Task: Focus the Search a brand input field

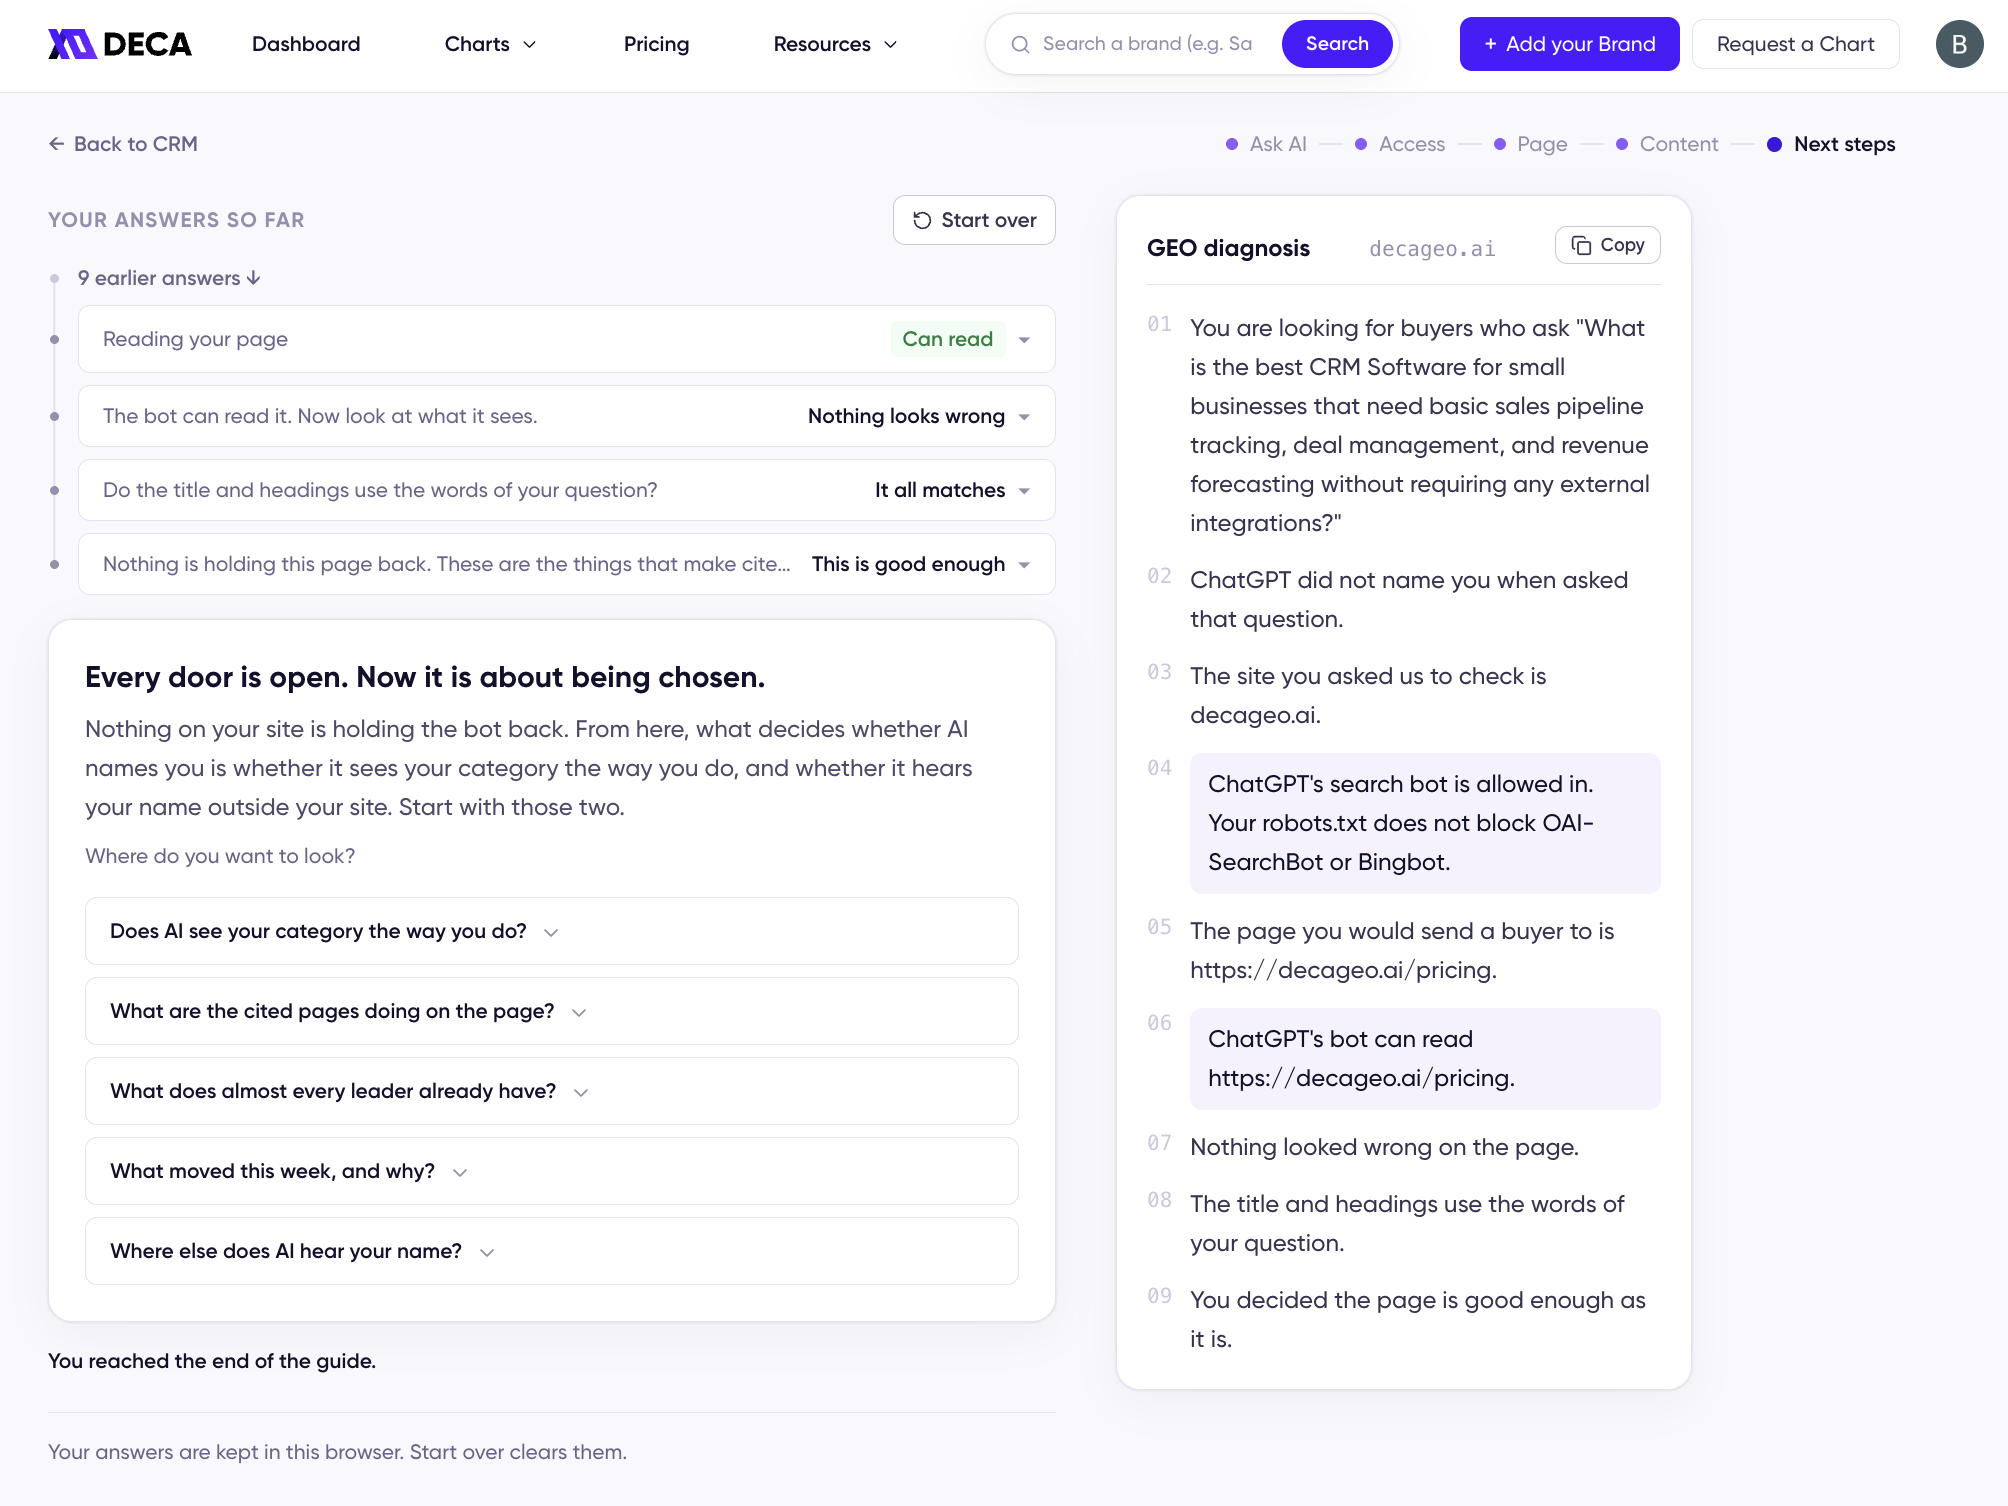Action: tap(1148, 44)
